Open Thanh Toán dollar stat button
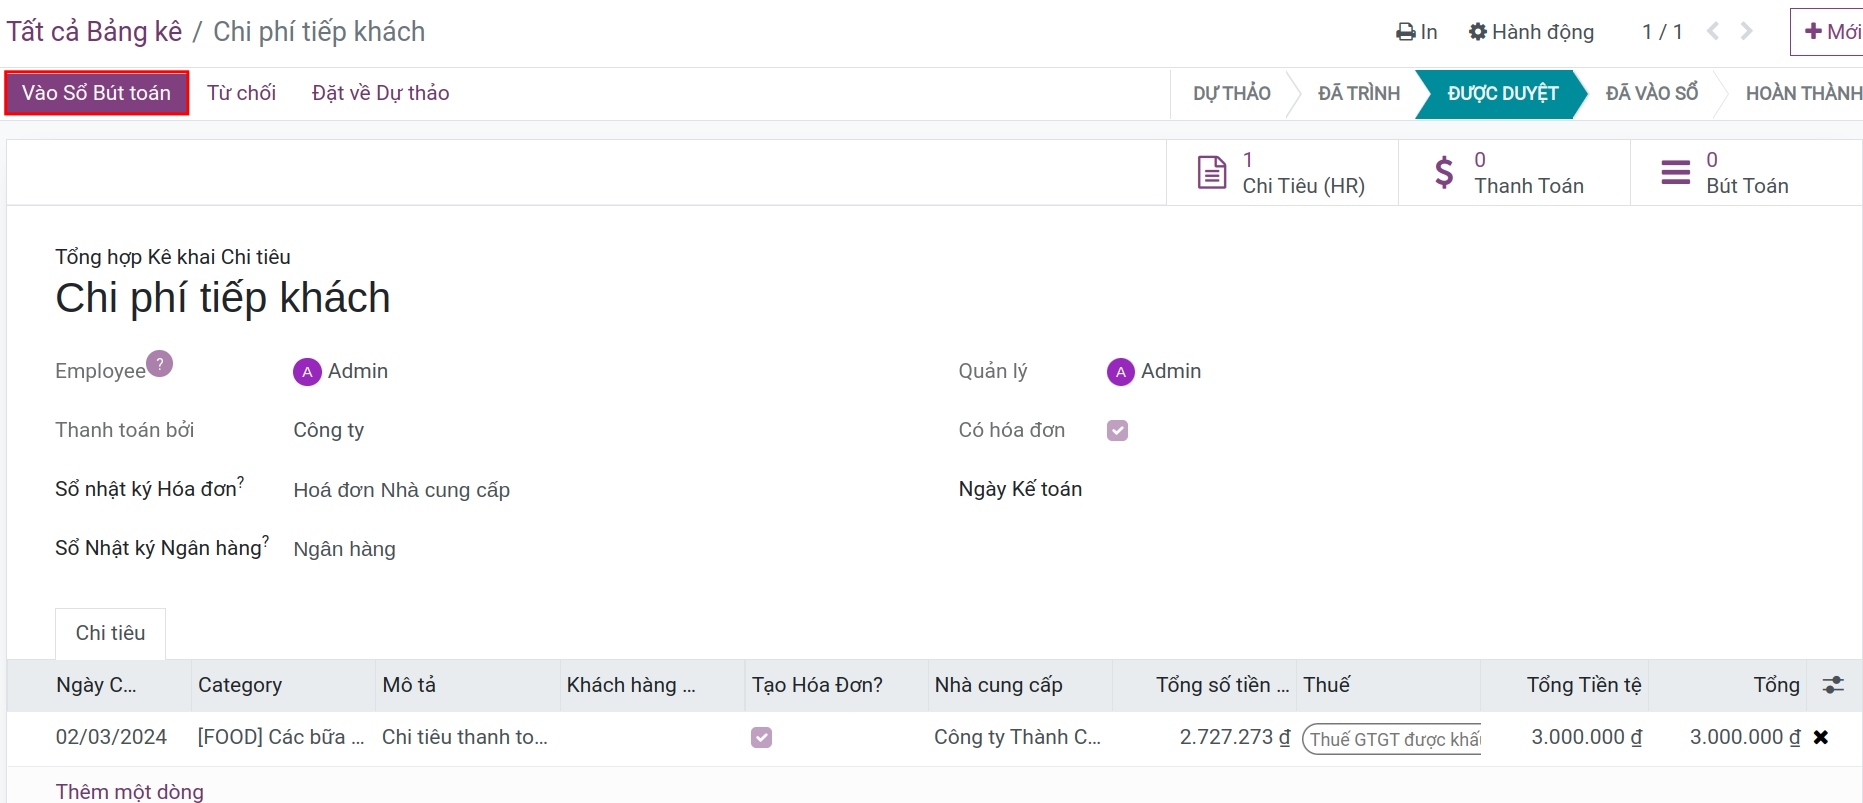The width and height of the screenshot is (1863, 803). 1514,173
